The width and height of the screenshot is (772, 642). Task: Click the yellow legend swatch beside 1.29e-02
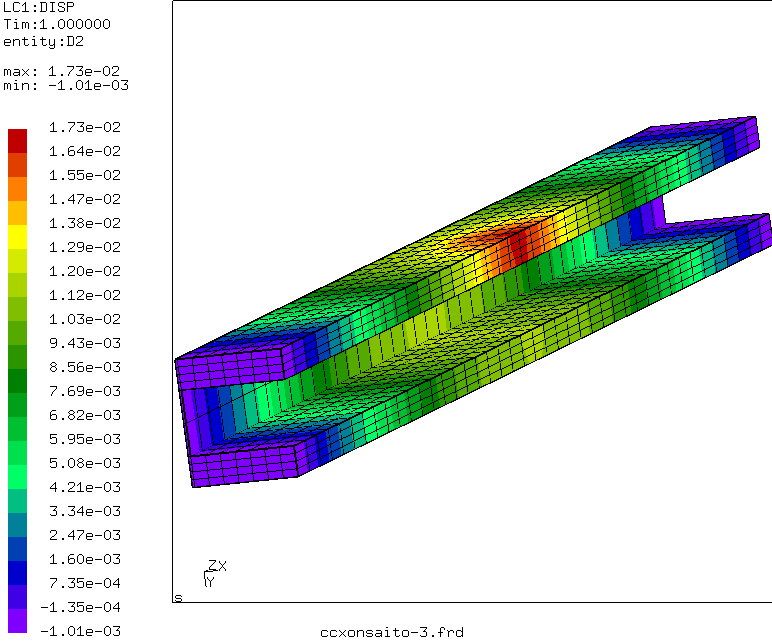(x=17, y=237)
